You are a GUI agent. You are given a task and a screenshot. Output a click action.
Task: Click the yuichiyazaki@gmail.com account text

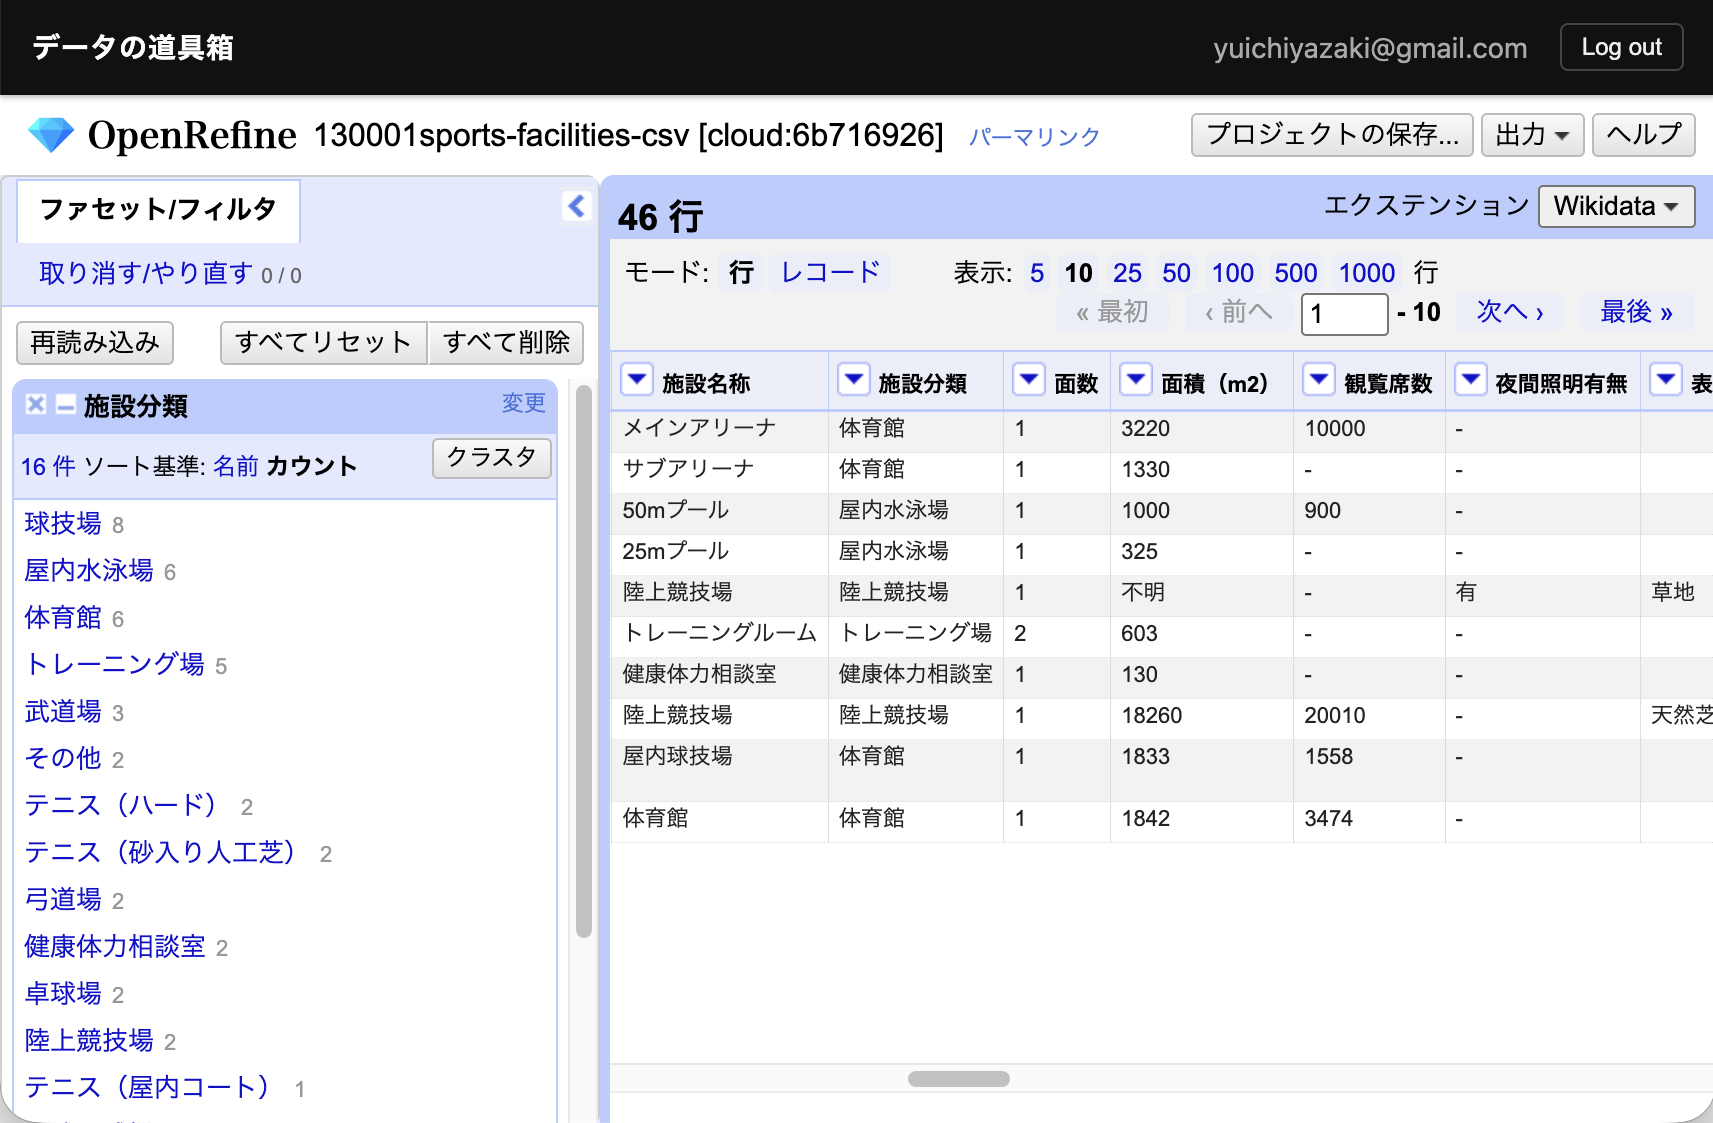click(1370, 48)
